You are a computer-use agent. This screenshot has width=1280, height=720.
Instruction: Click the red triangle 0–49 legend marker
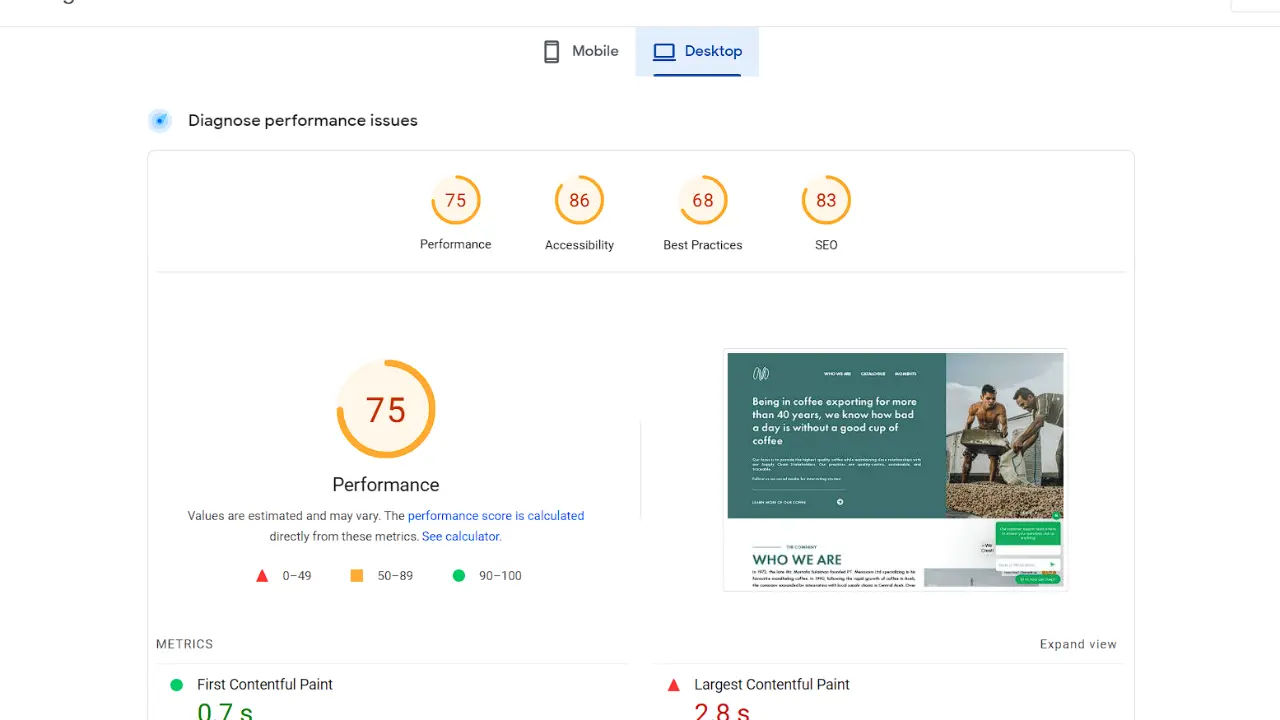(x=262, y=576)
